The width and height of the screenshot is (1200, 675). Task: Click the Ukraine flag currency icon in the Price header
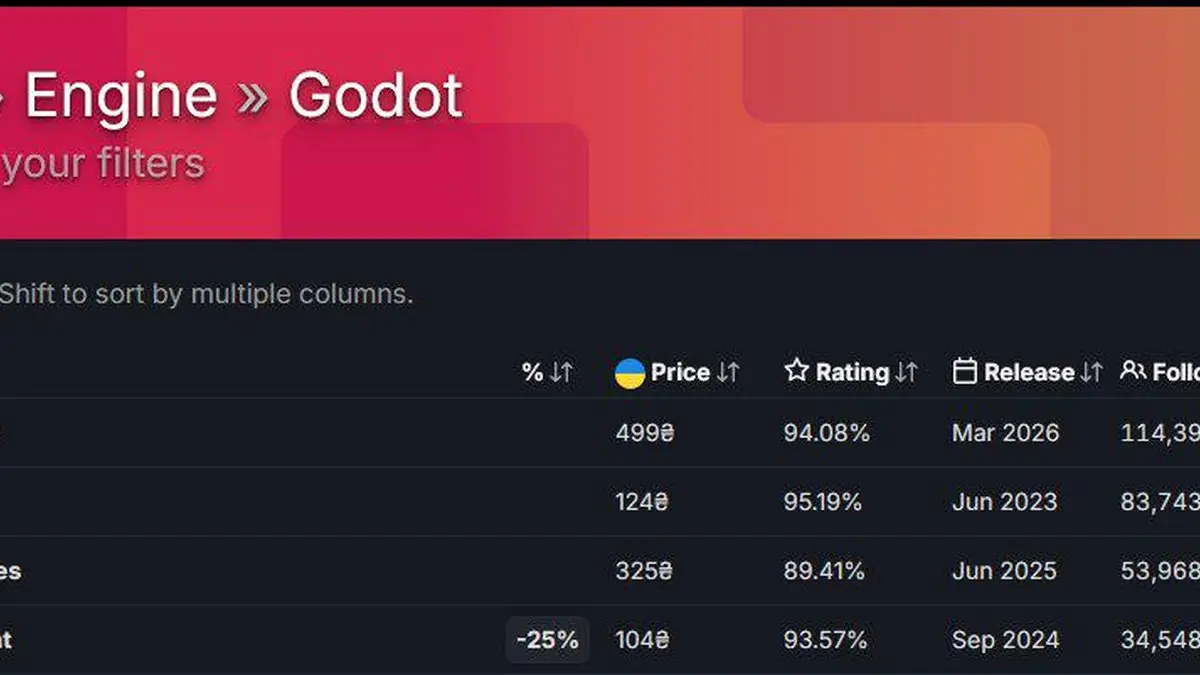(629, 371)
